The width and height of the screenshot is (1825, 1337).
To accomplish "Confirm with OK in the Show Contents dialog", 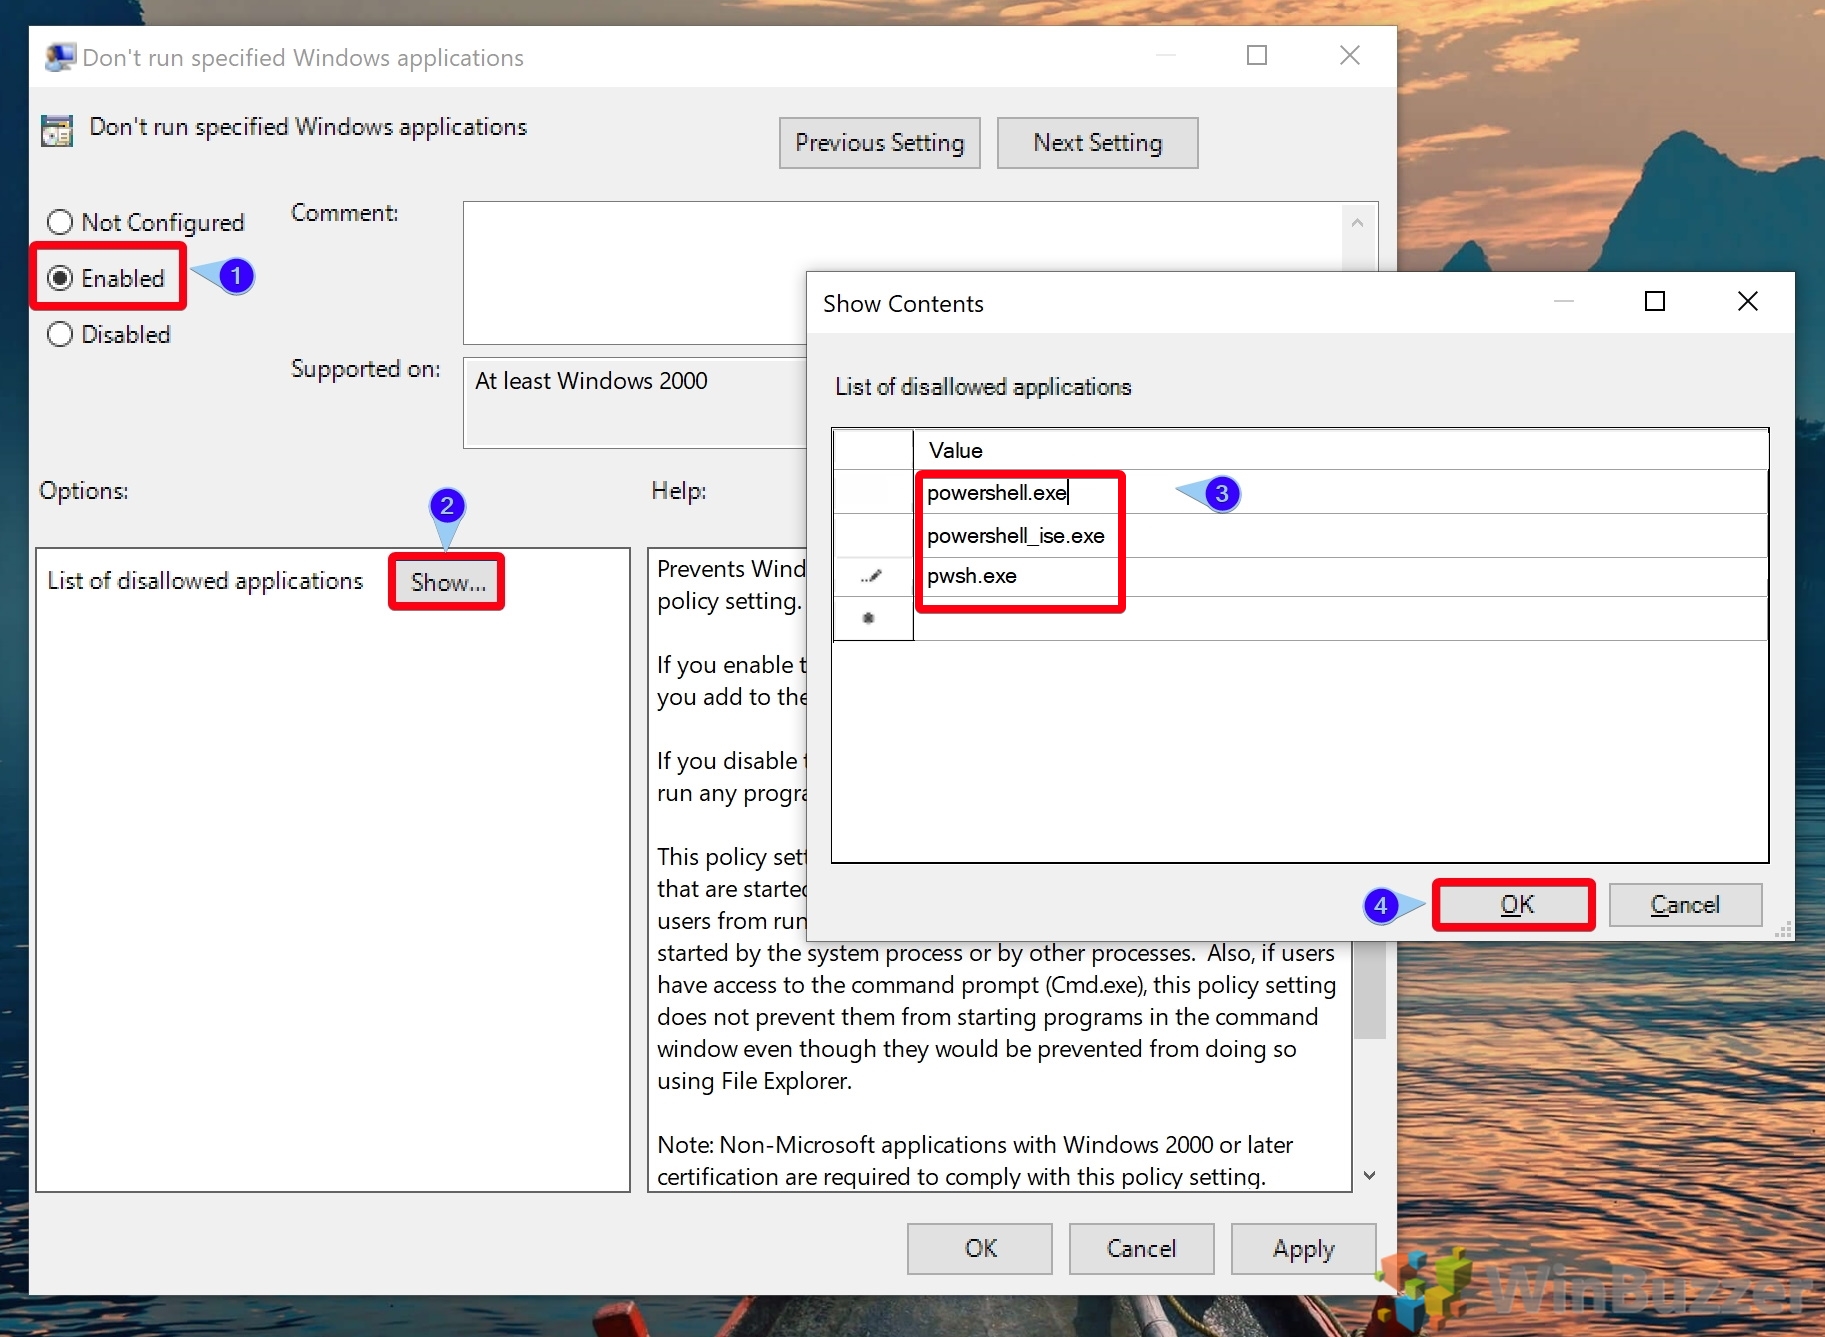I will pos(1512,904).
